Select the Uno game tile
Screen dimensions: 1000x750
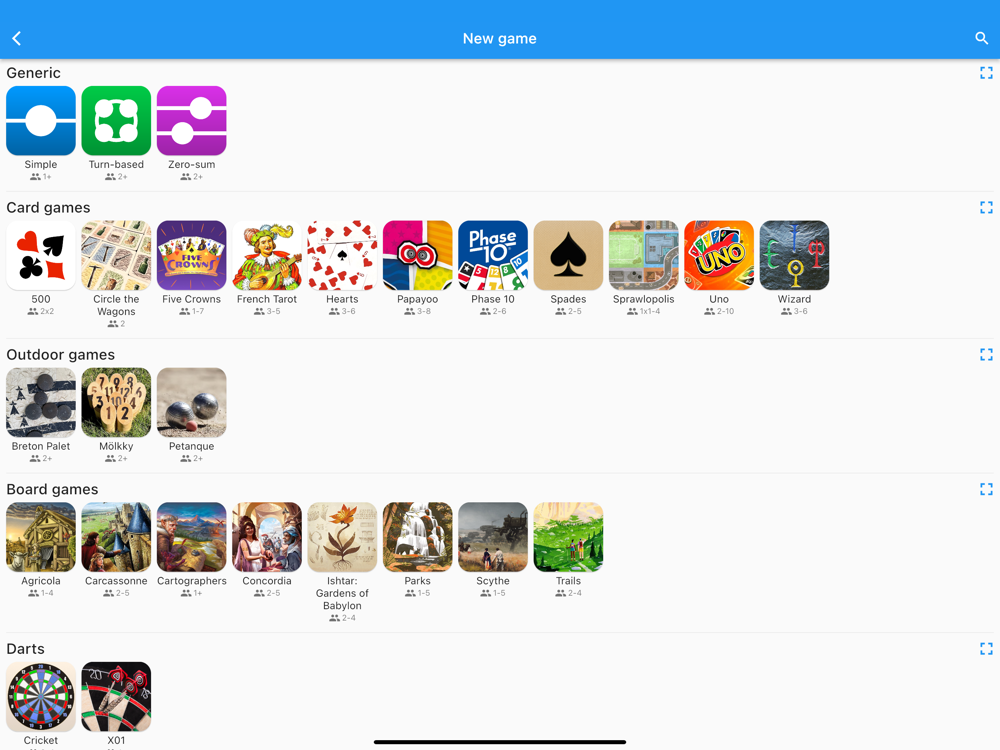(719, 255)
